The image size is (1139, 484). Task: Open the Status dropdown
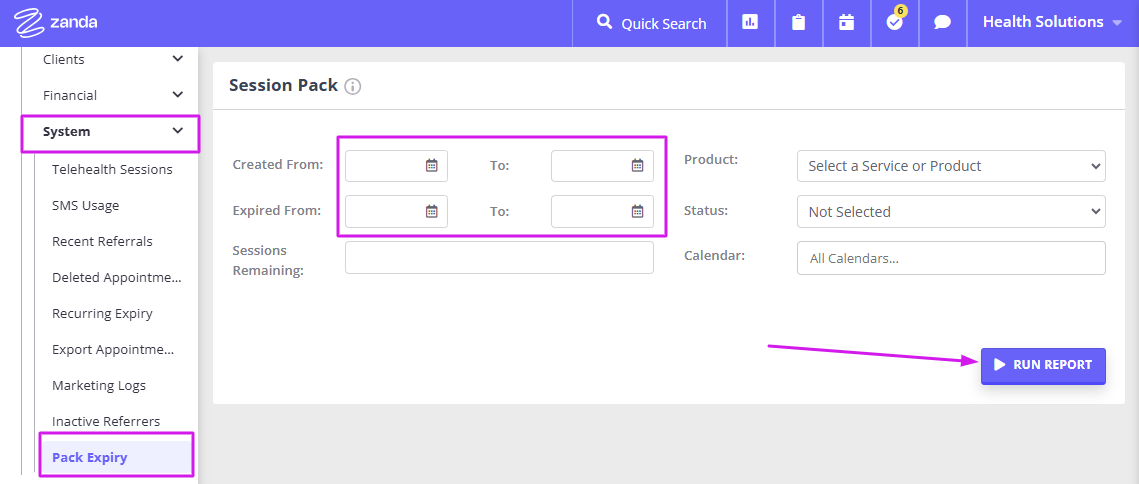(951, 211)
